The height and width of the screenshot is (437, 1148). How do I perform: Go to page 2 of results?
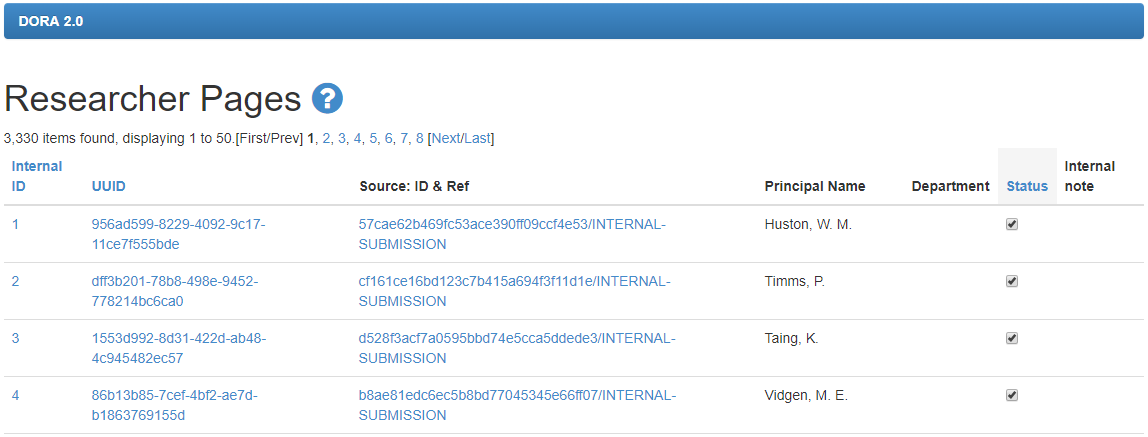pos(327,138)
